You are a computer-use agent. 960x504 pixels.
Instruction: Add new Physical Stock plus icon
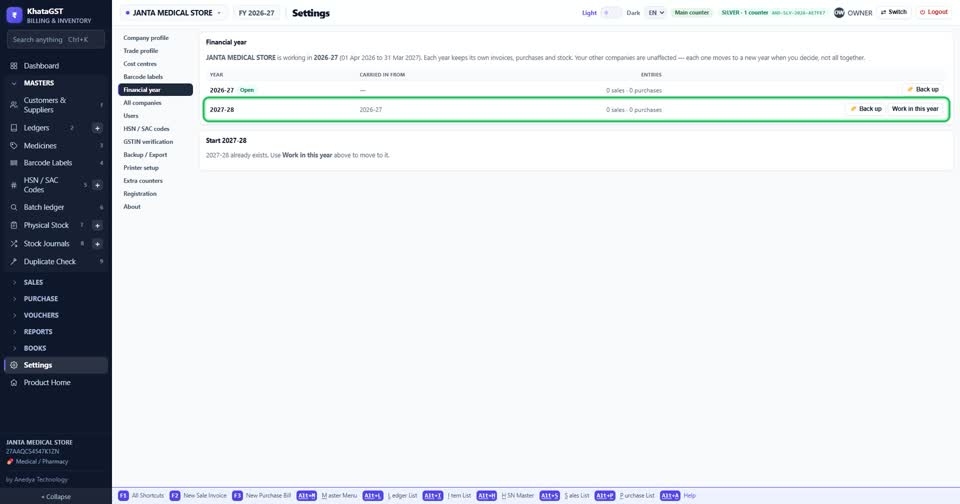[97, 225]
